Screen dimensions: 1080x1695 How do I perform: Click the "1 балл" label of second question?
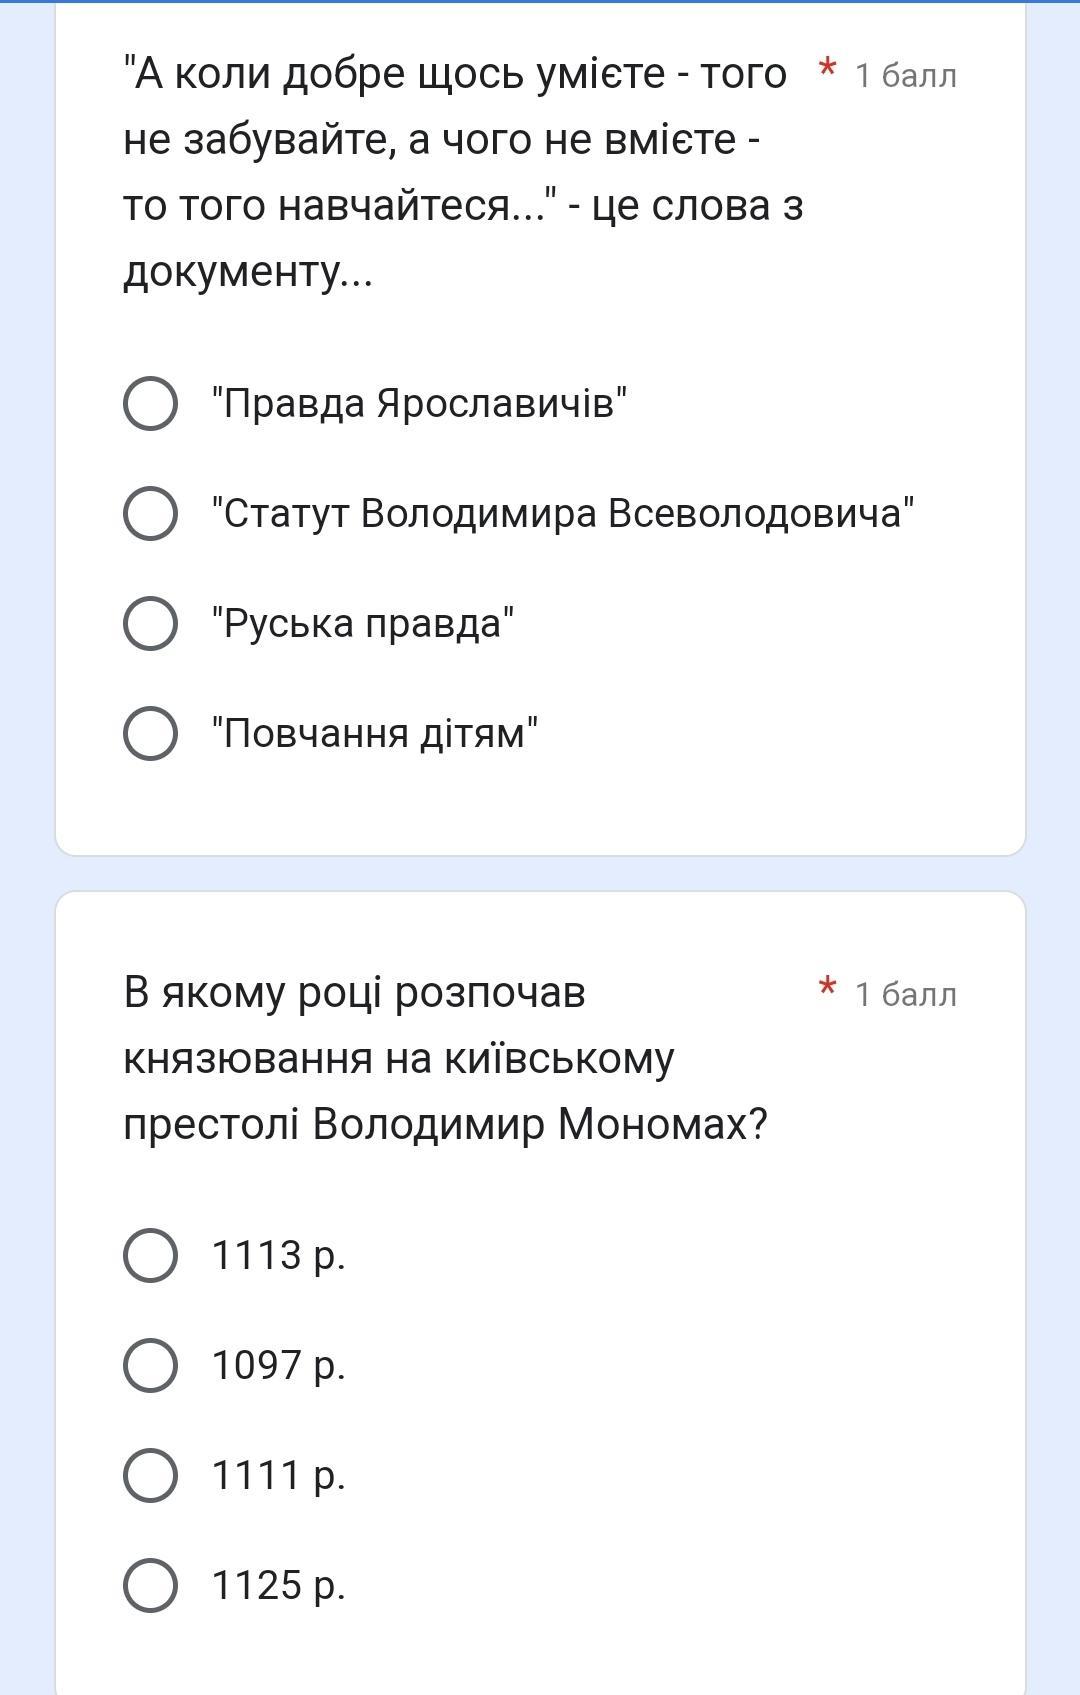click(x=905, y=995)
